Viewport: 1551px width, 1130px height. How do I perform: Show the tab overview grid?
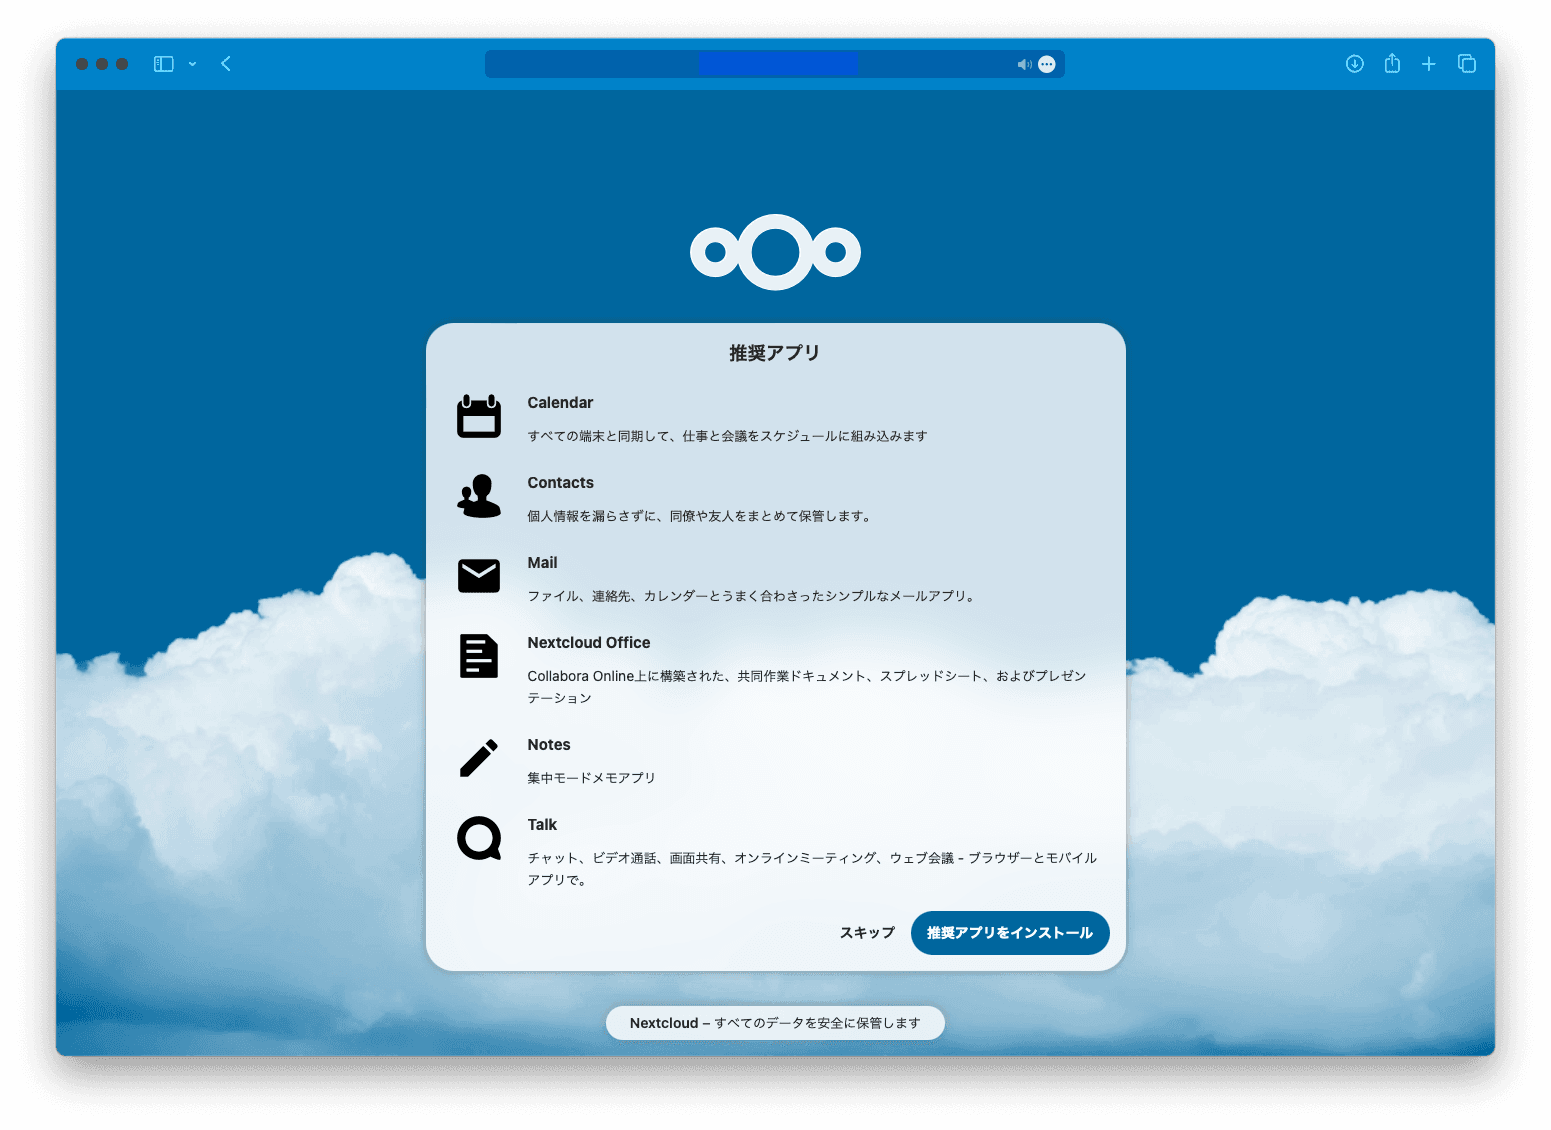(x=1466, y=63)
